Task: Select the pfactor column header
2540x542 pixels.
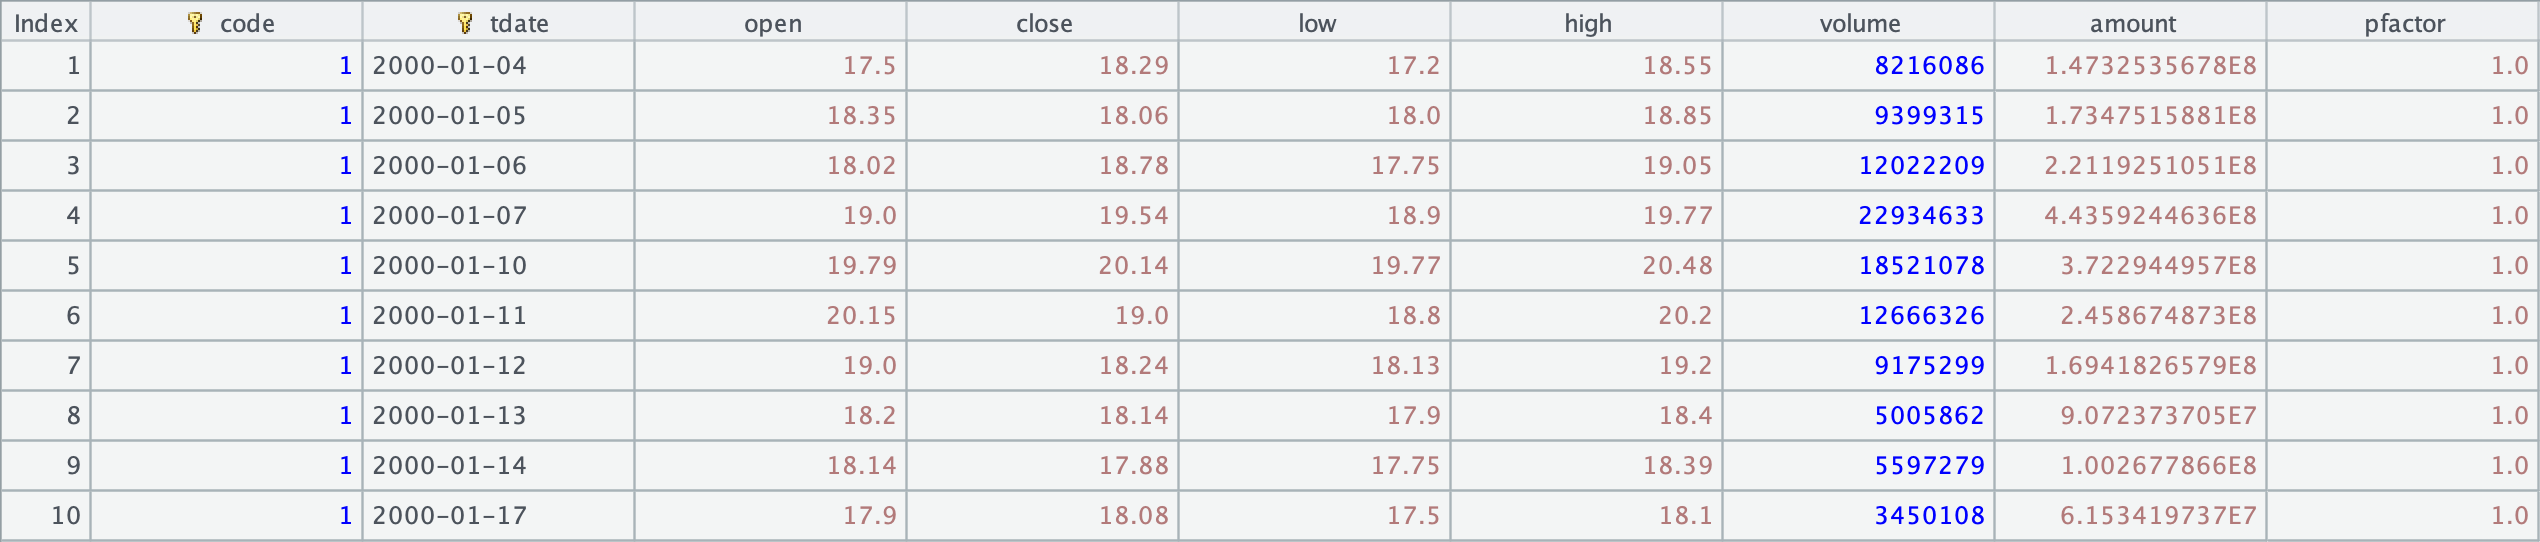Action: point(2404,23)
